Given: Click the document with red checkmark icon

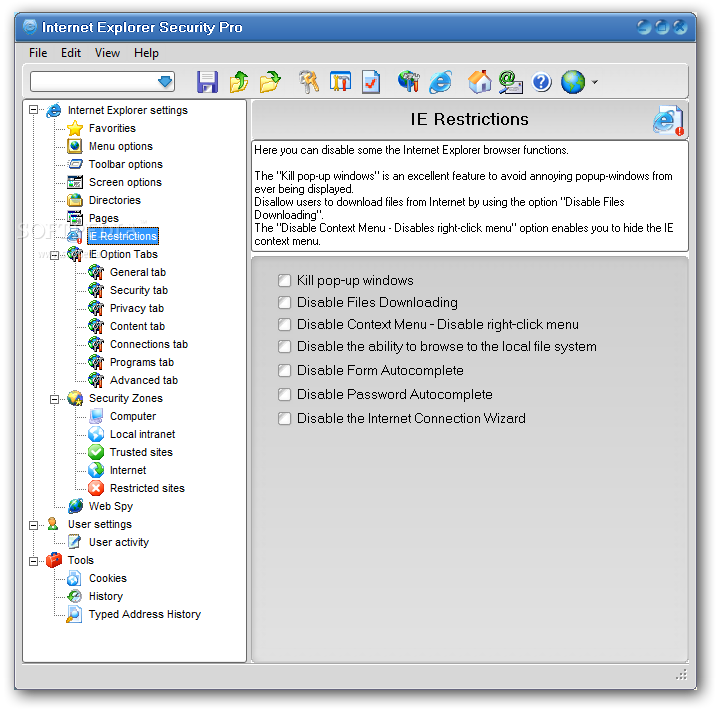Looking at the screenshot, I should 371,82.
